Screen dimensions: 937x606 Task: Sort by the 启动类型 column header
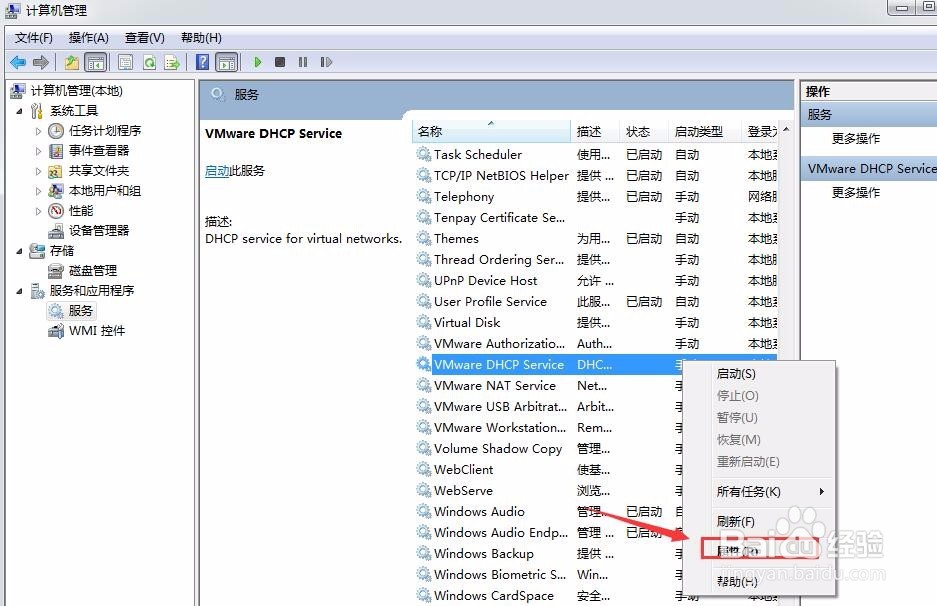click(705, 131)
